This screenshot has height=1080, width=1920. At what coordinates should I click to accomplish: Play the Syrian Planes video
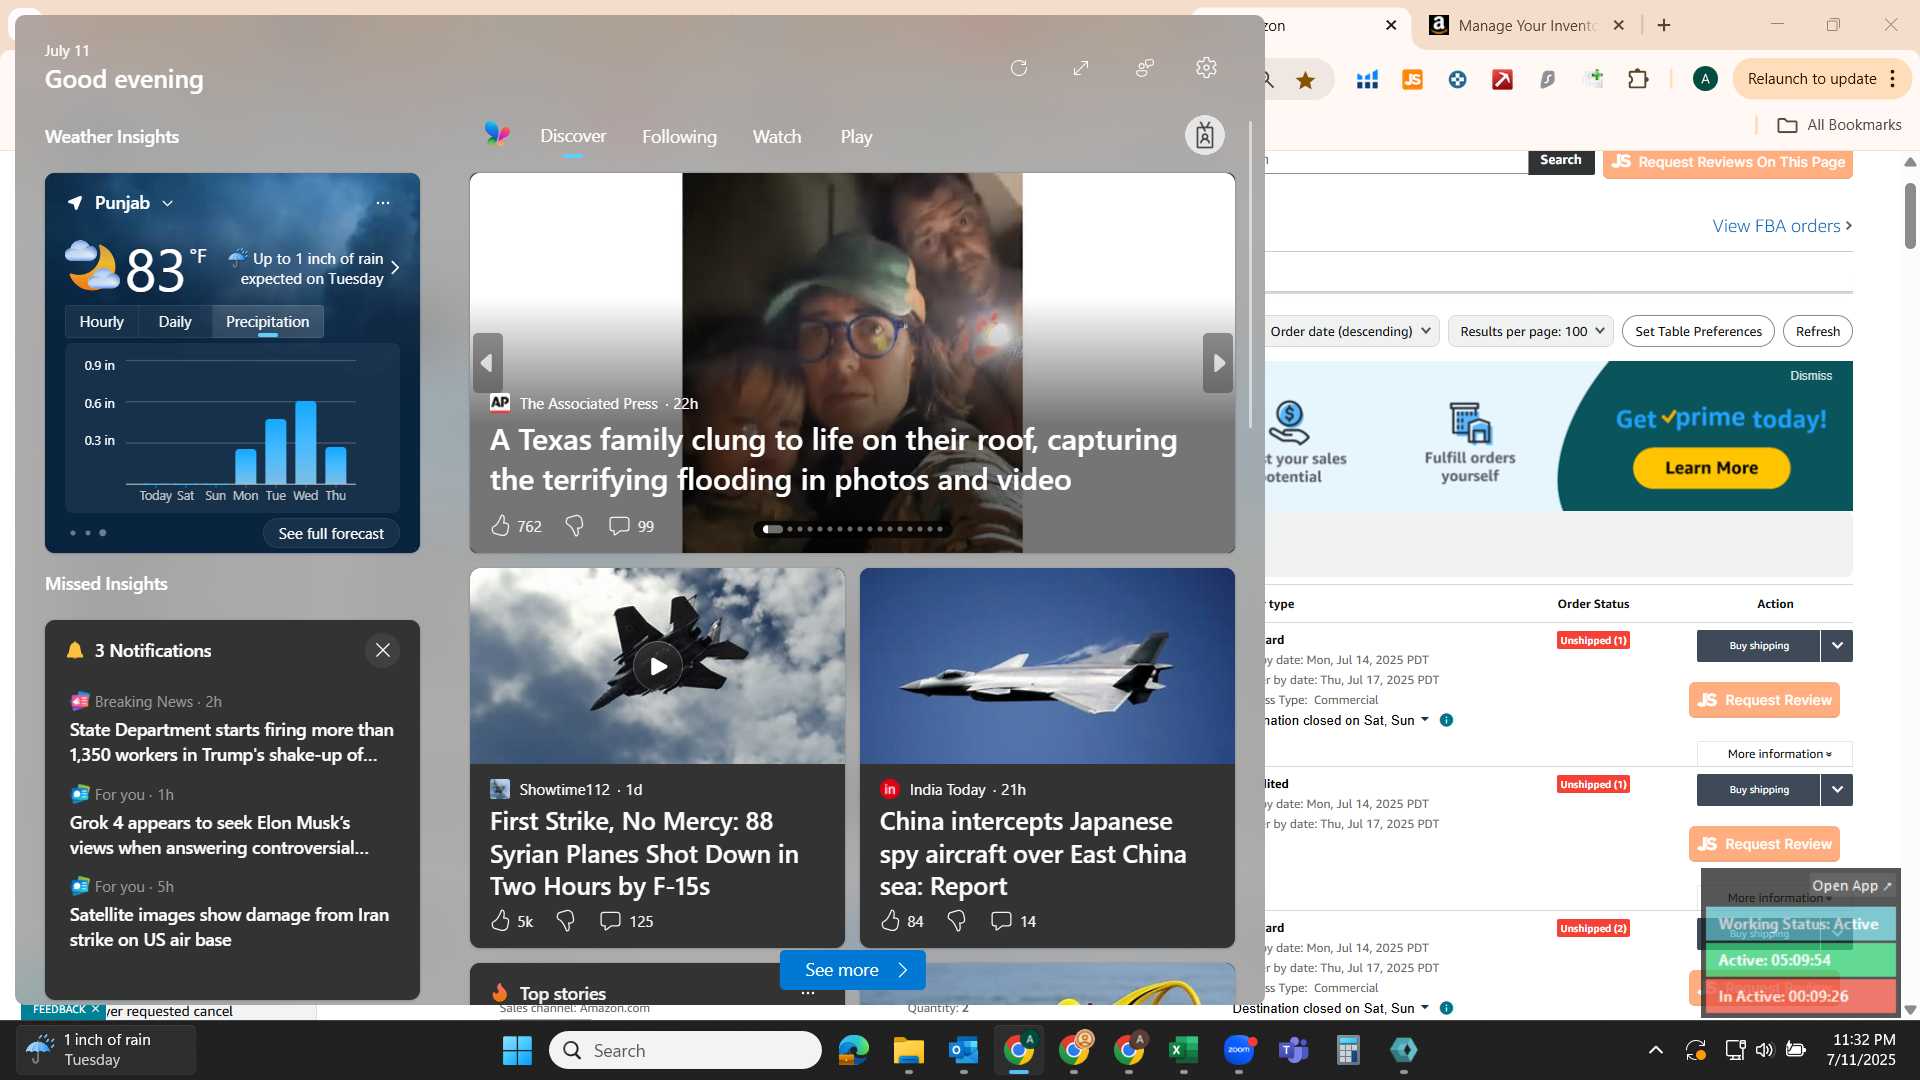(x=657, y=666)
